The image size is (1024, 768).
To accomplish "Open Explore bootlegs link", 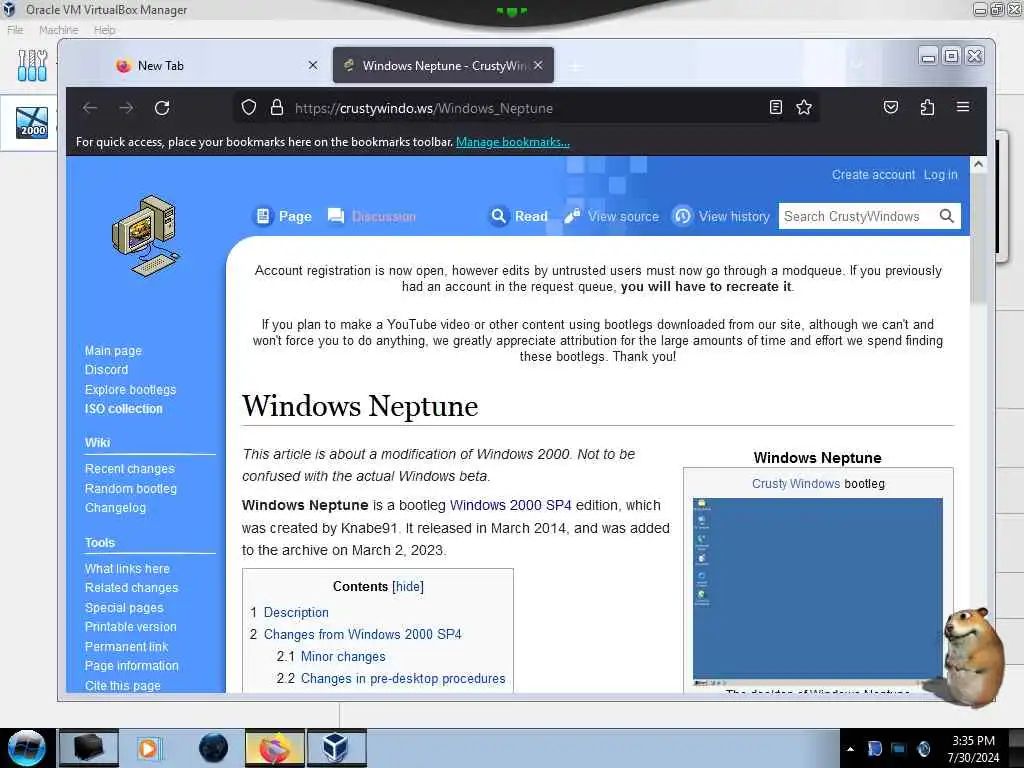I will tap(131, 389).
